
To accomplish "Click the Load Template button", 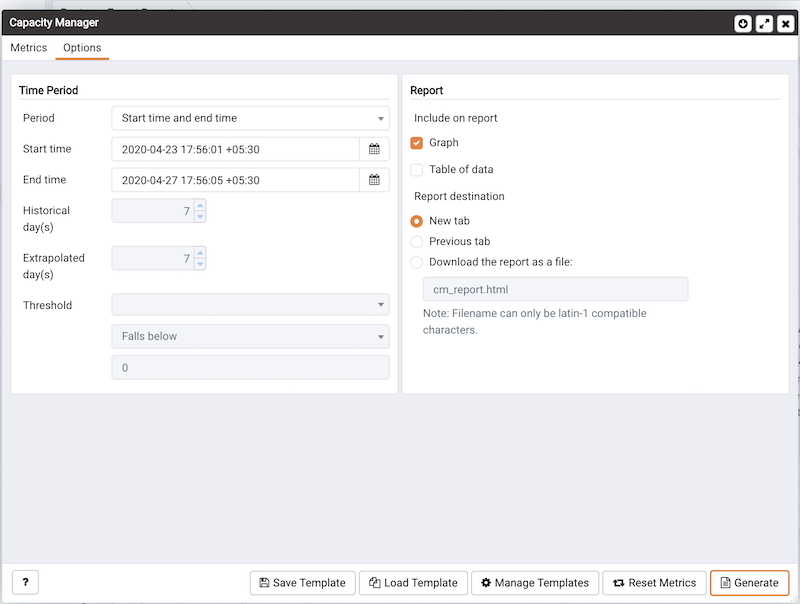I will tap(413, 583).
